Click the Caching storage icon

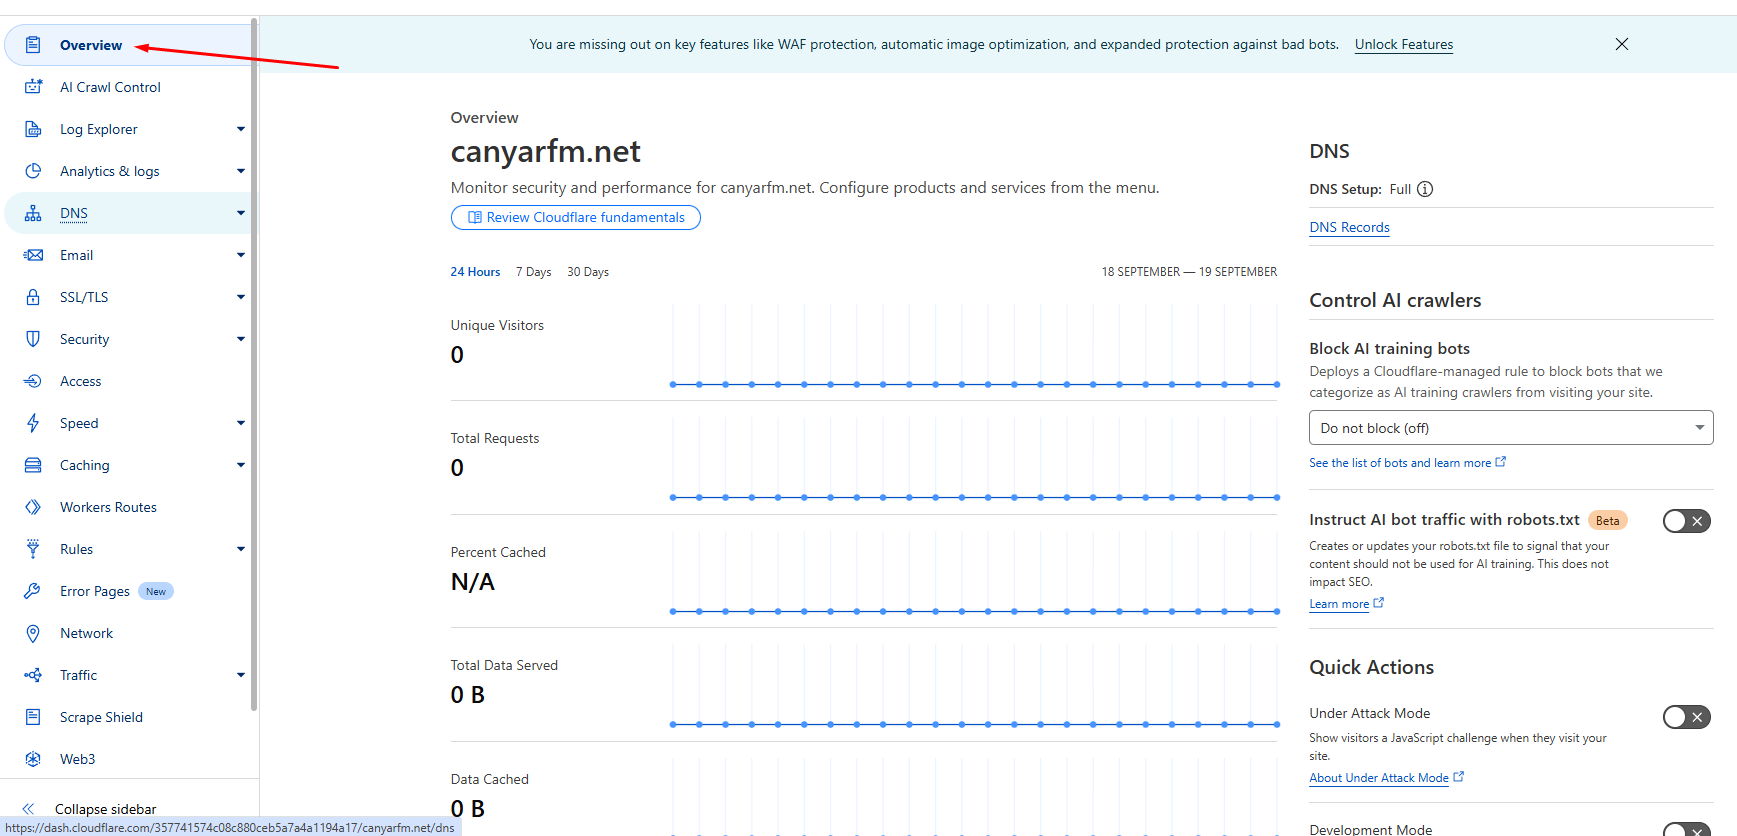pyautogui.click(x=33, y=465)
